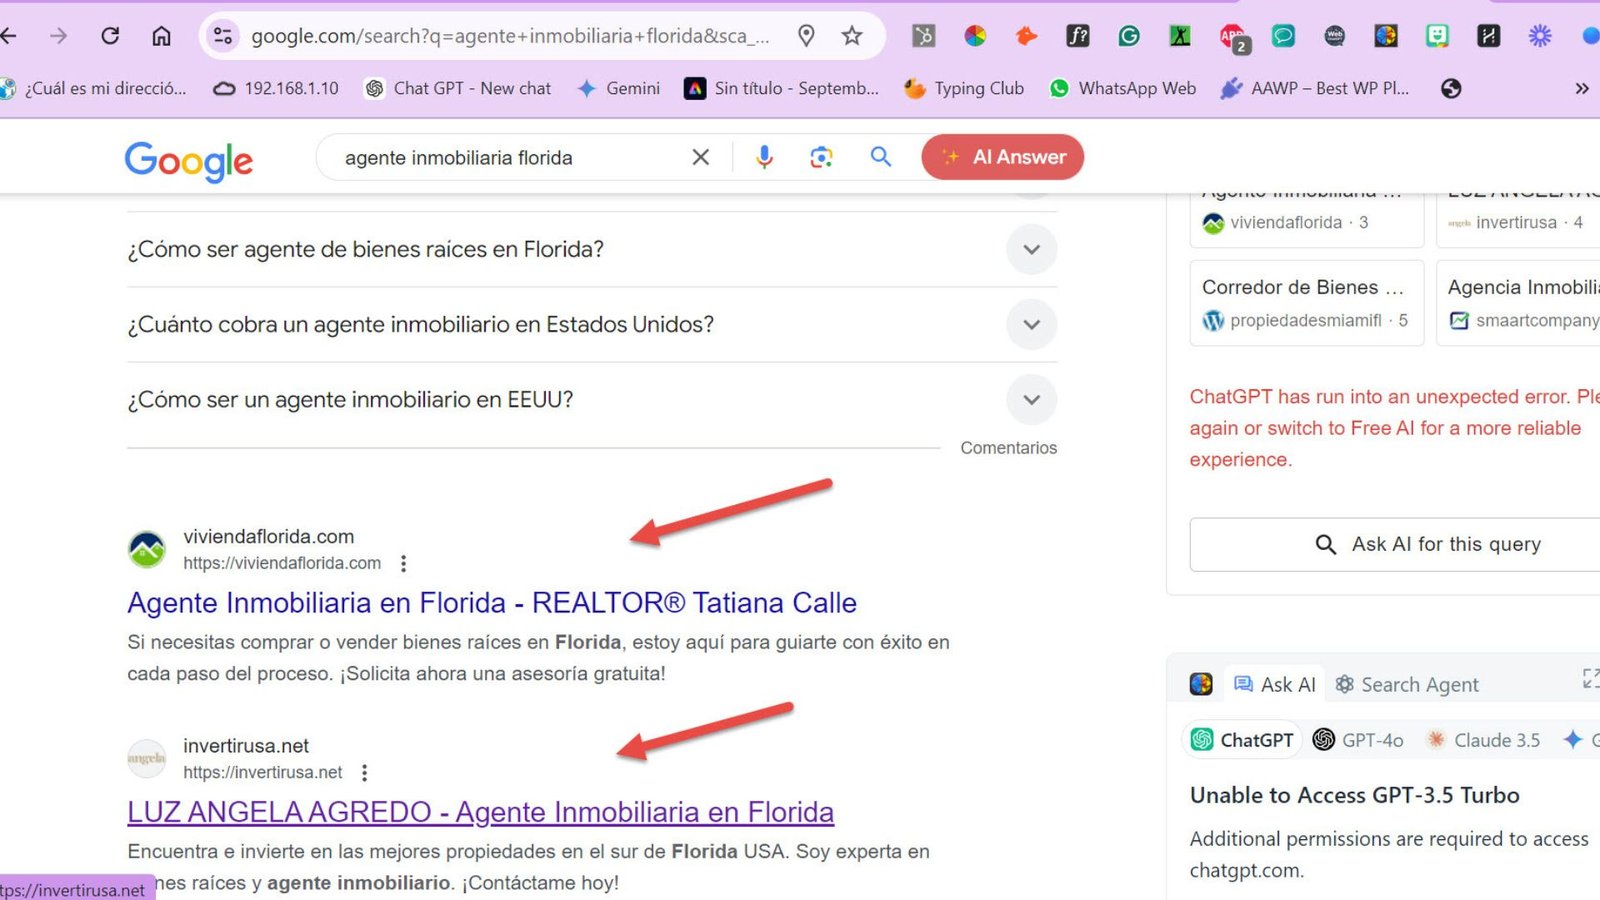Clear the search box with the X icon

click(x=700, y=157)
